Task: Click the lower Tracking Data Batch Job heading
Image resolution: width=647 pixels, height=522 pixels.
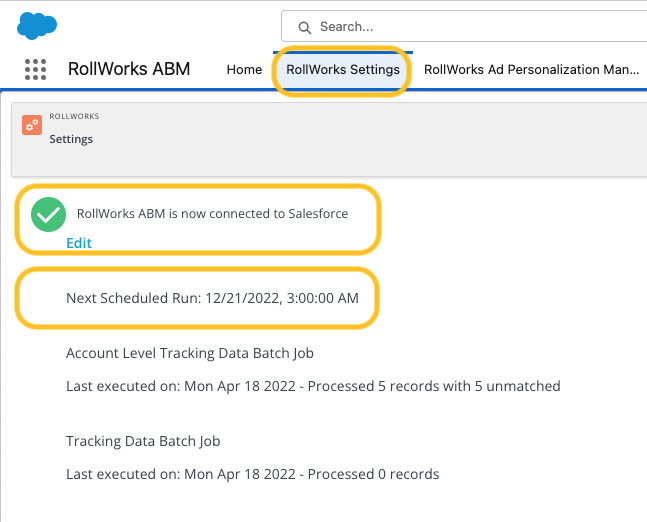Action: (143, 441)
